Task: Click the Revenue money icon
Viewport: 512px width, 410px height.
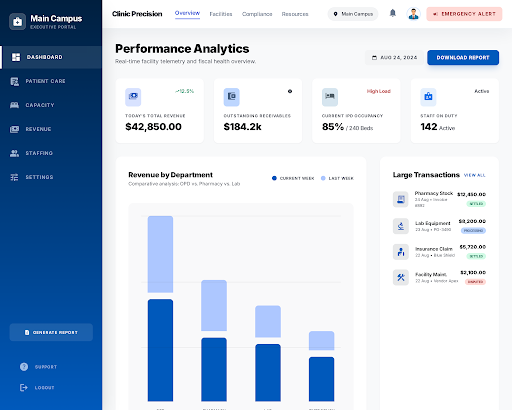Action: [x=14, y=129]
